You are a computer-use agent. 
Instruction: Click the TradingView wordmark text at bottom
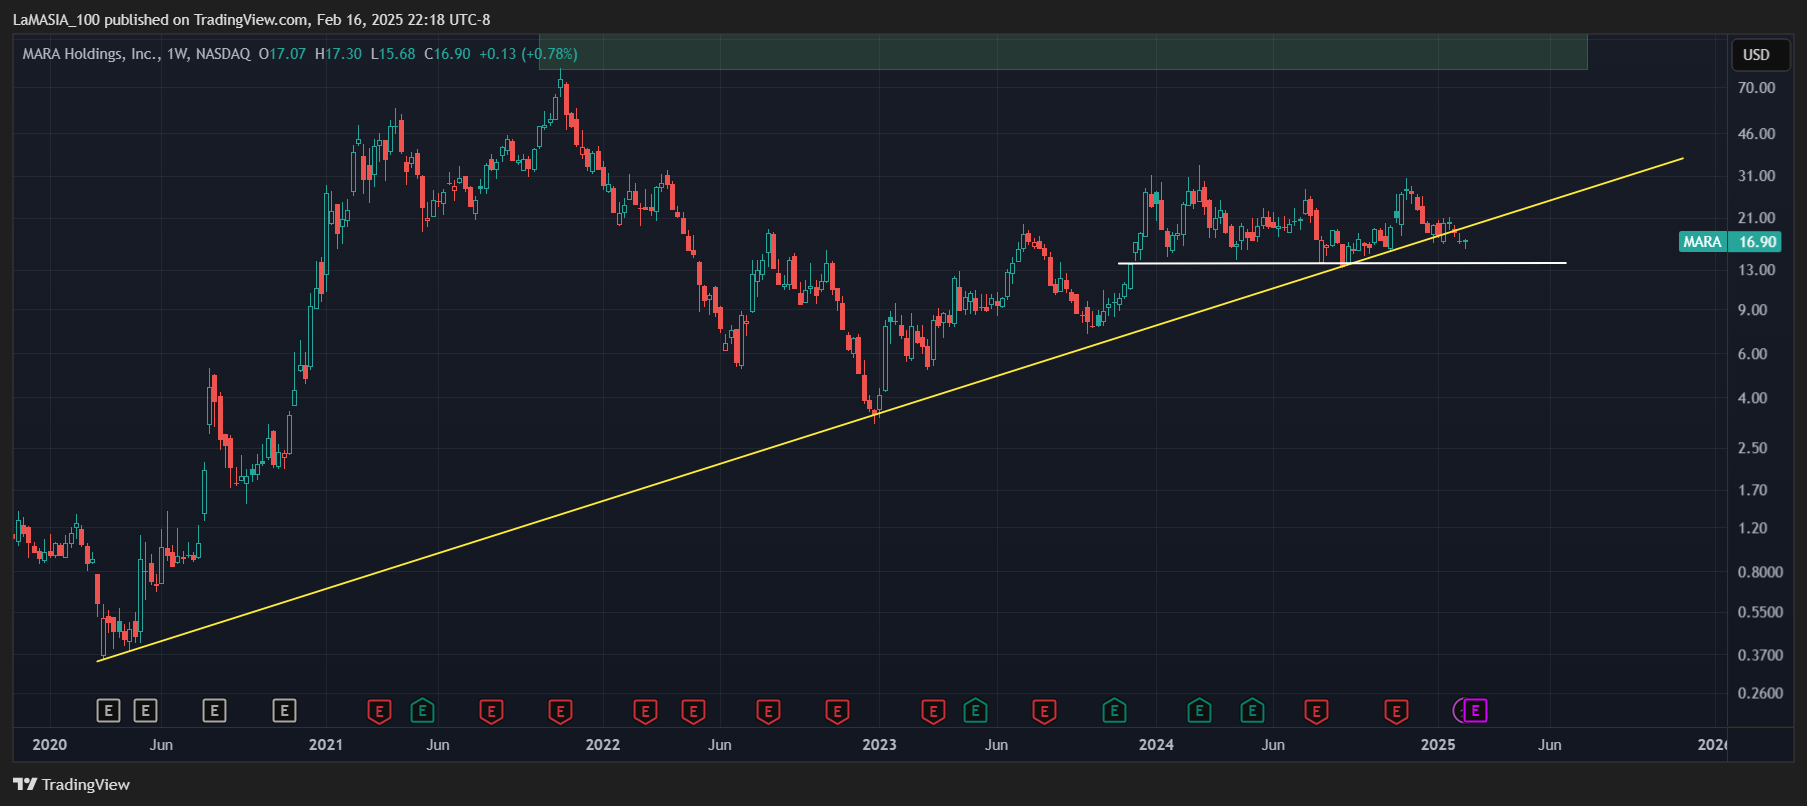click(86, 784)
